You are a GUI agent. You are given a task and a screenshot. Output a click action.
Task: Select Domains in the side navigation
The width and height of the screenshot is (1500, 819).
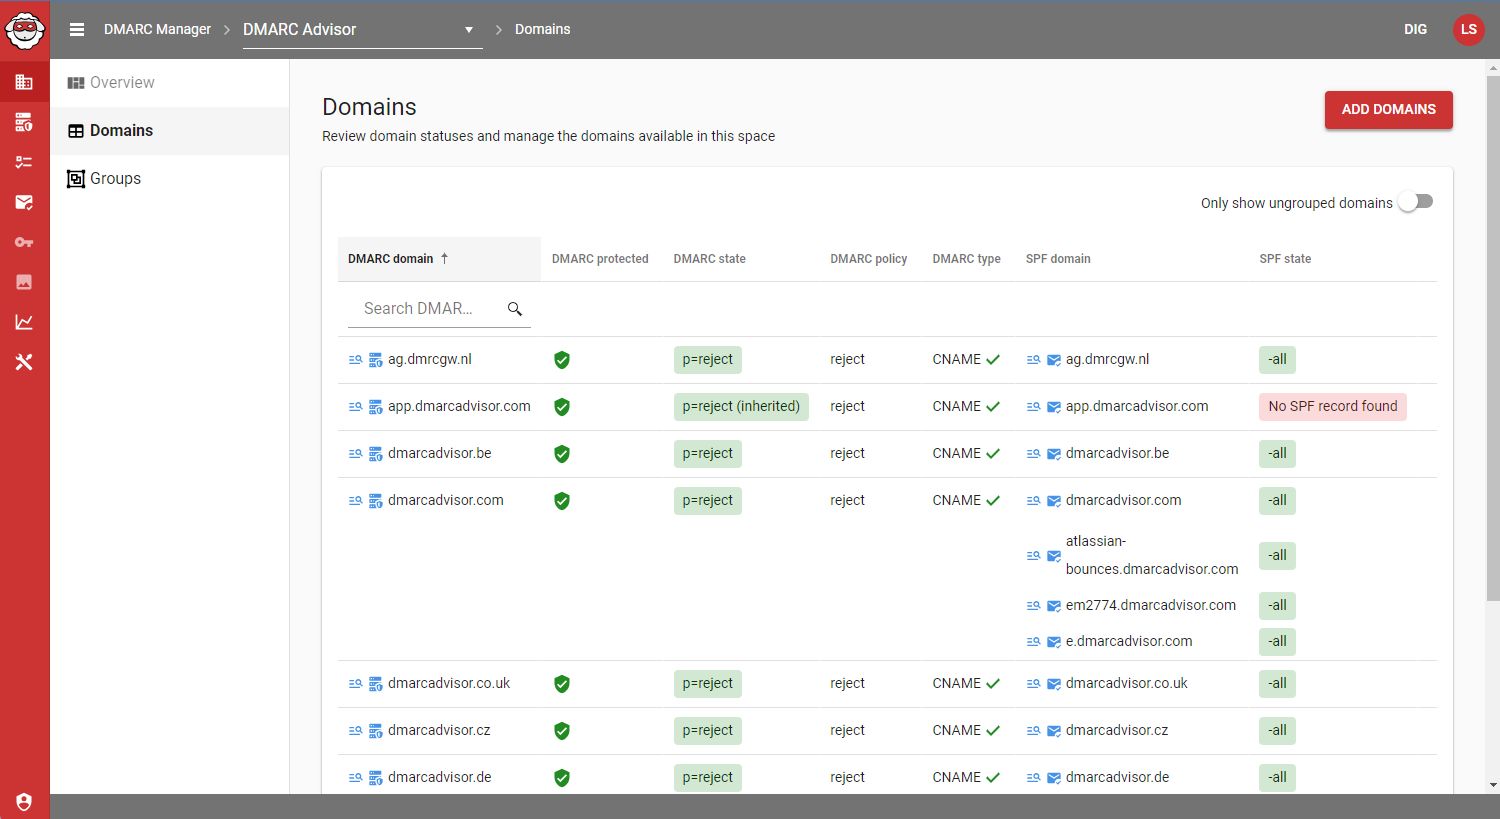(x=170, y=131)
